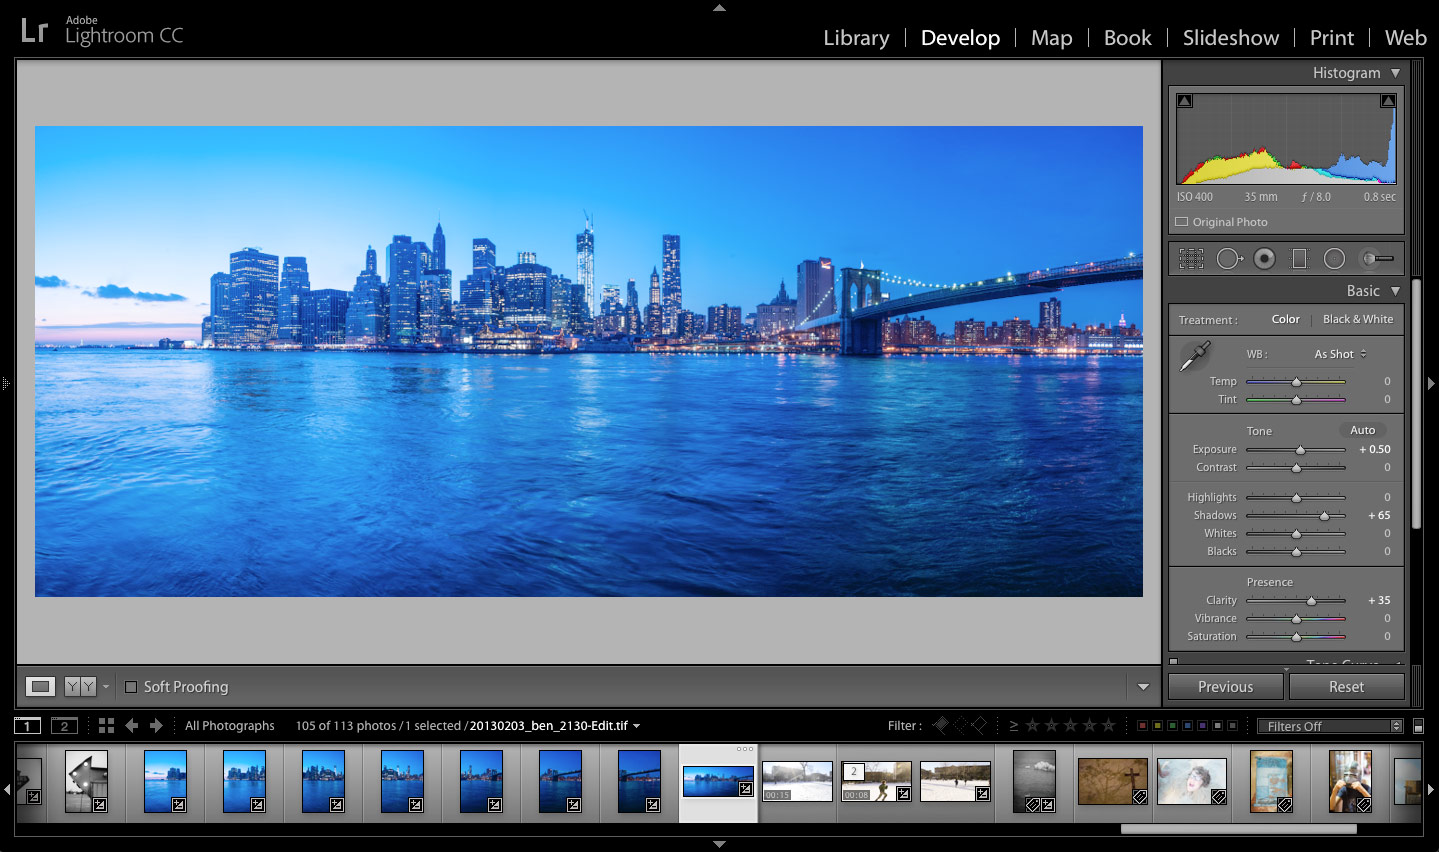Switch Treatment to Black & White

1358,319
